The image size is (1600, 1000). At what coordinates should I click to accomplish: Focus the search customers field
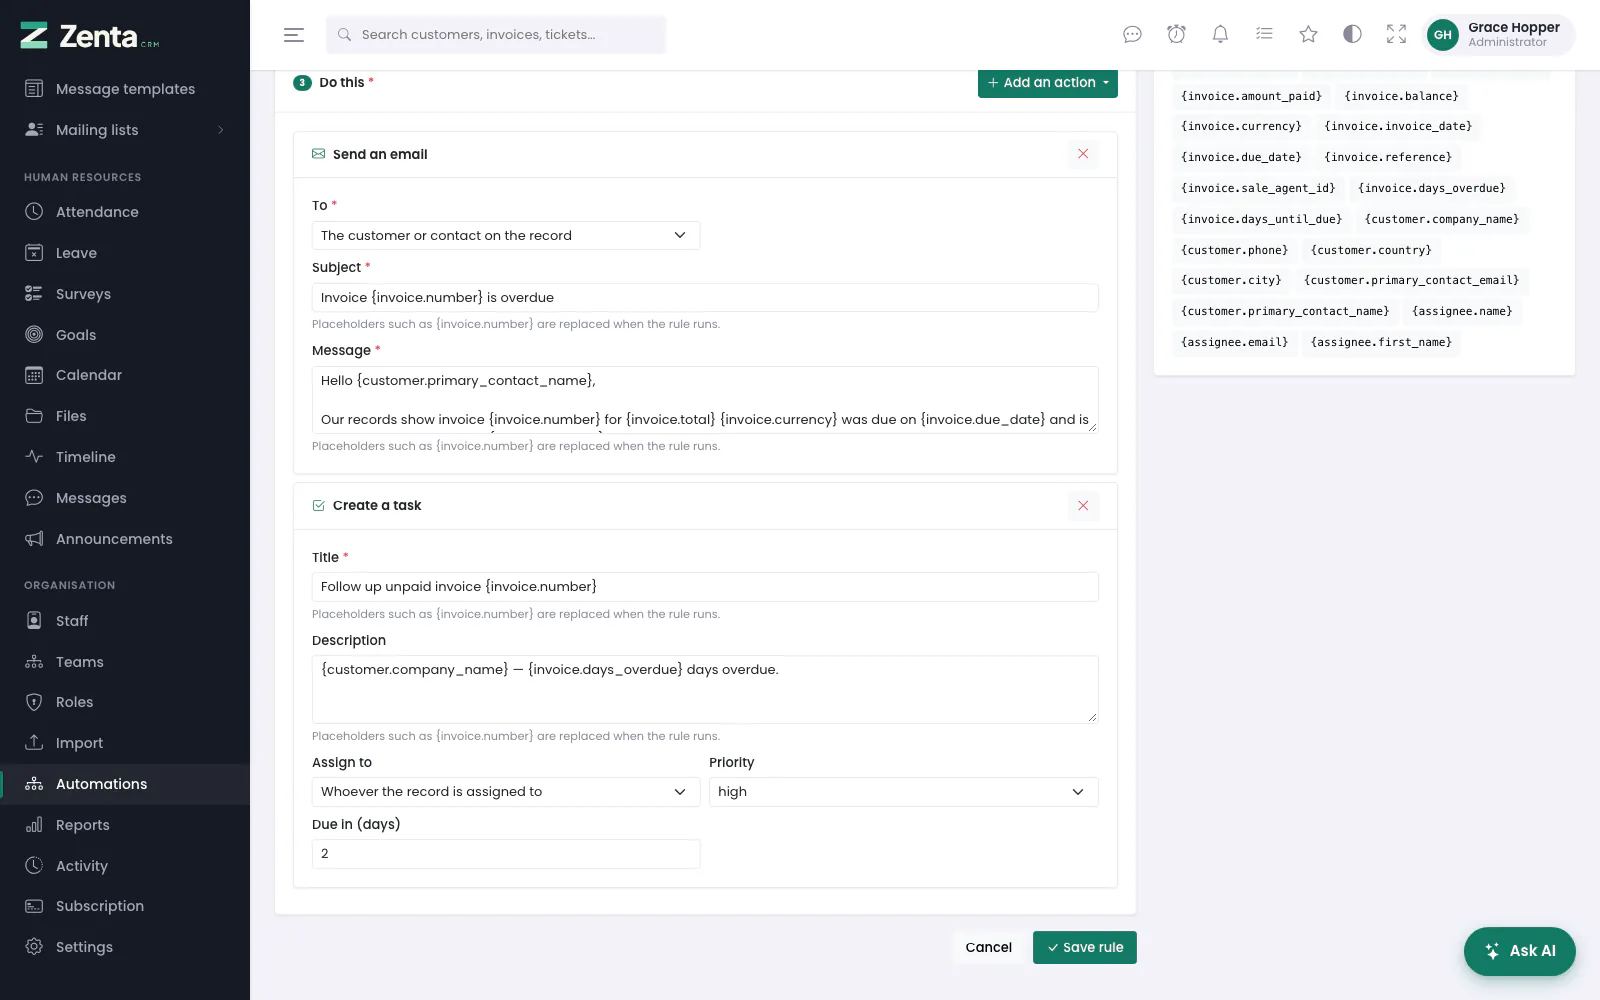(496, 35)
